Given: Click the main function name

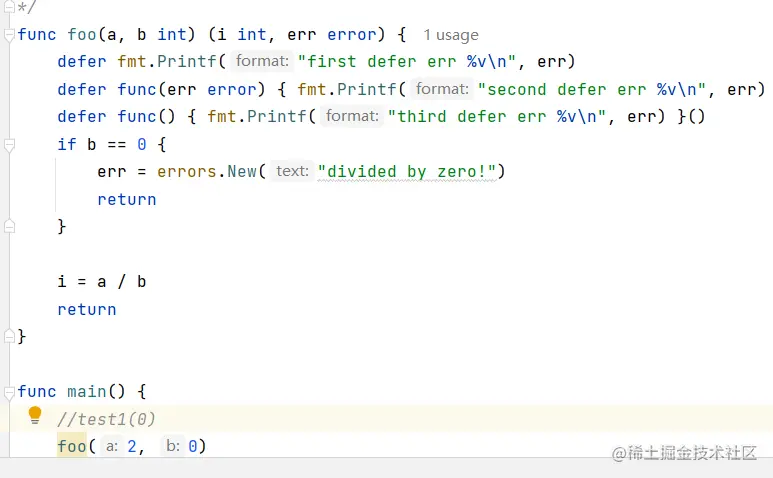Looking at the screenshot, I should [x=87, y=391].
